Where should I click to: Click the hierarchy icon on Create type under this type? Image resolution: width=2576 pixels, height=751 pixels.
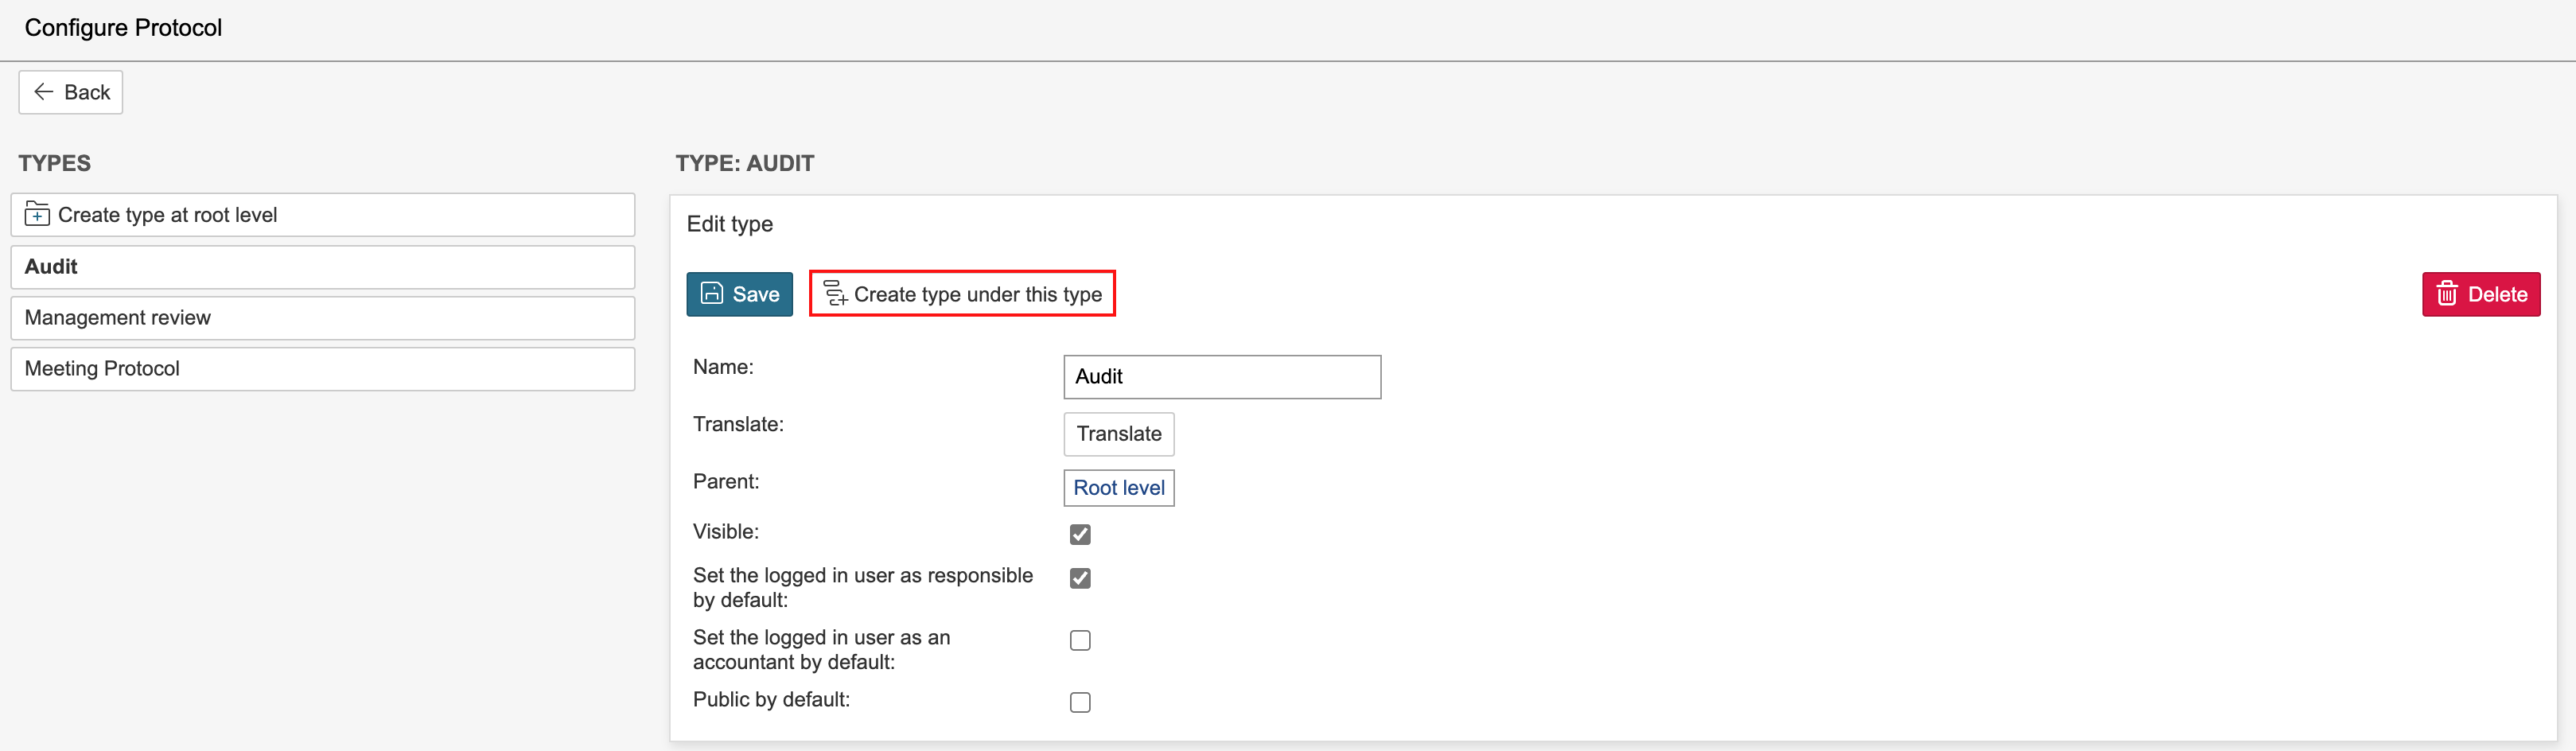point(834,293)
